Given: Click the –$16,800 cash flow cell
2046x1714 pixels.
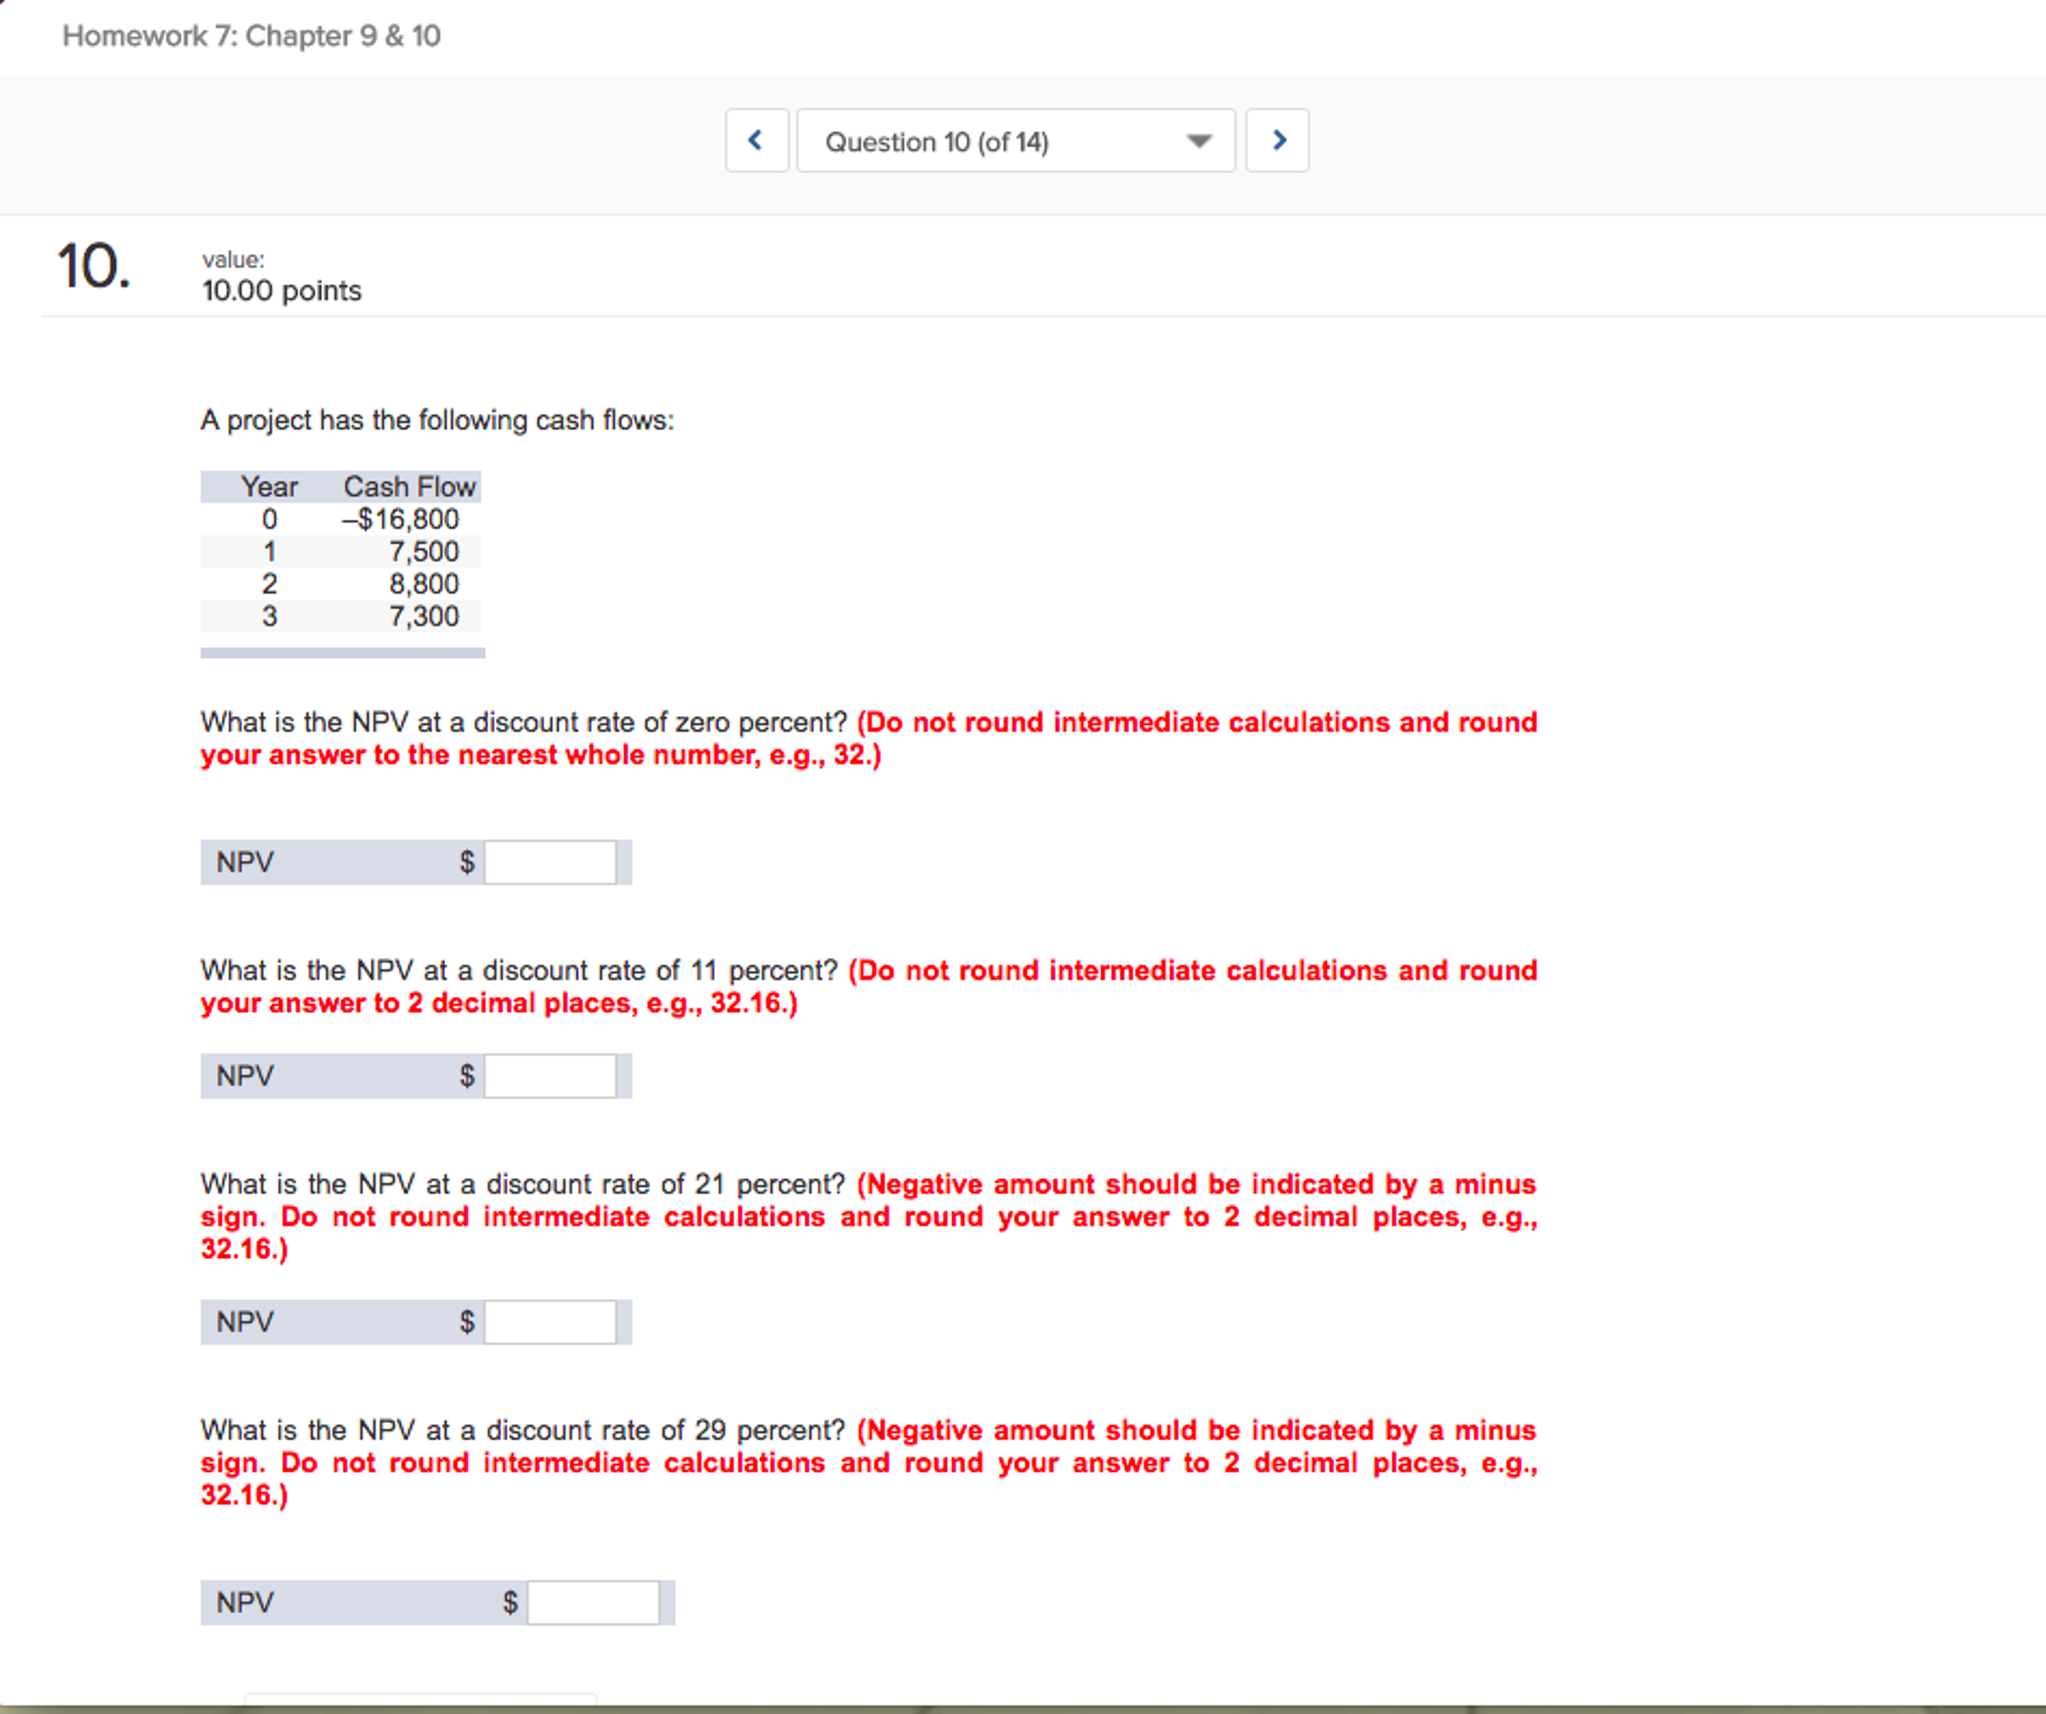Looking at the screenshot, I should coord(400,519).
